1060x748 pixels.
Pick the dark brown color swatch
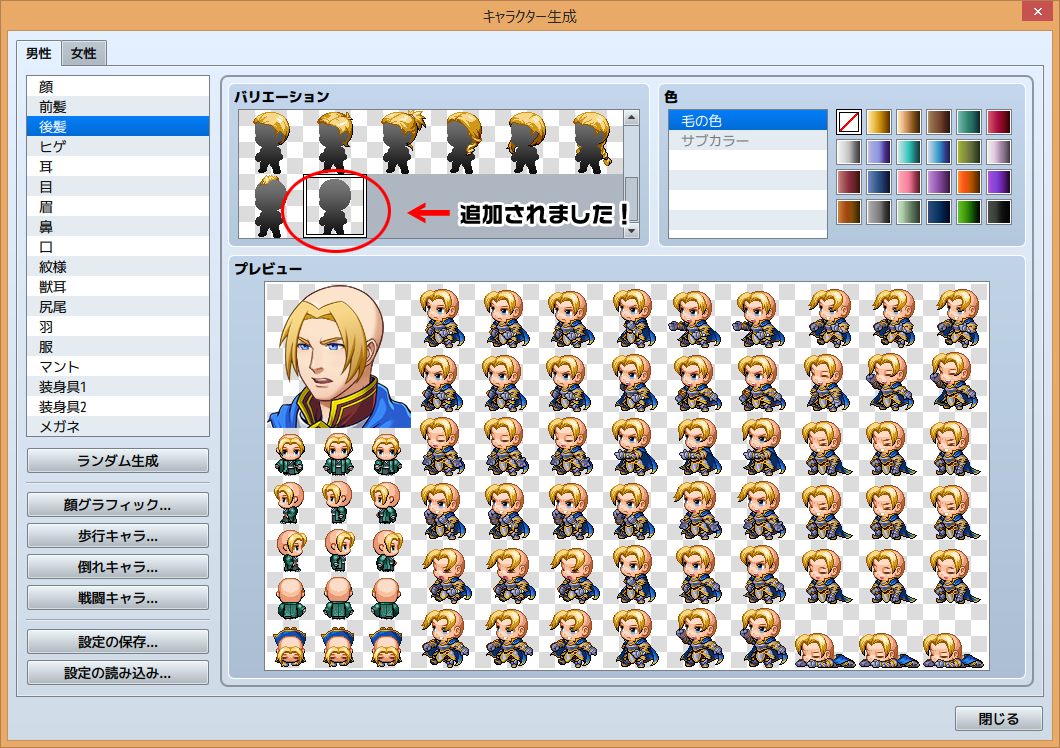pyautogui.click(x=938, y=122)
